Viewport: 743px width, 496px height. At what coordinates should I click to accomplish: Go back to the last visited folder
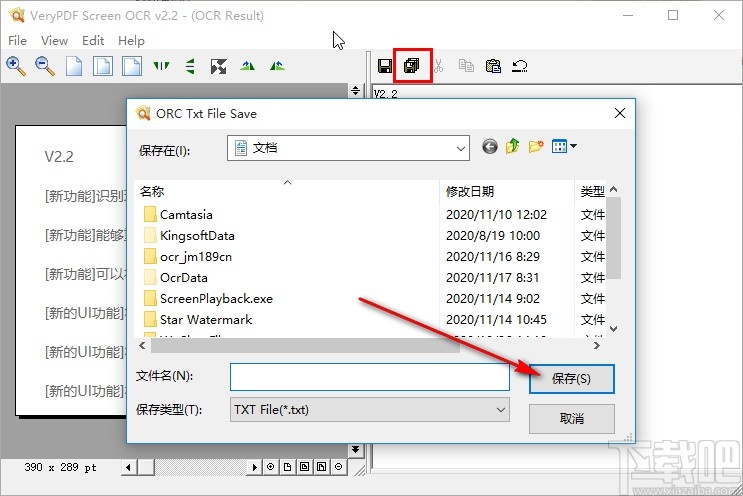[x=490, y=147]
